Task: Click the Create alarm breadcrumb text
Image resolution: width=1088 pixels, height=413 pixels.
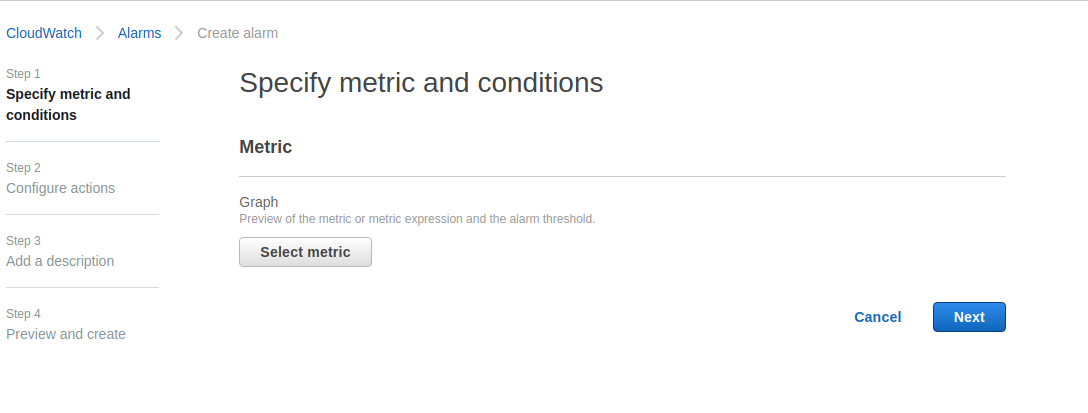Action: pyautogui.click(x=237, y=33)
